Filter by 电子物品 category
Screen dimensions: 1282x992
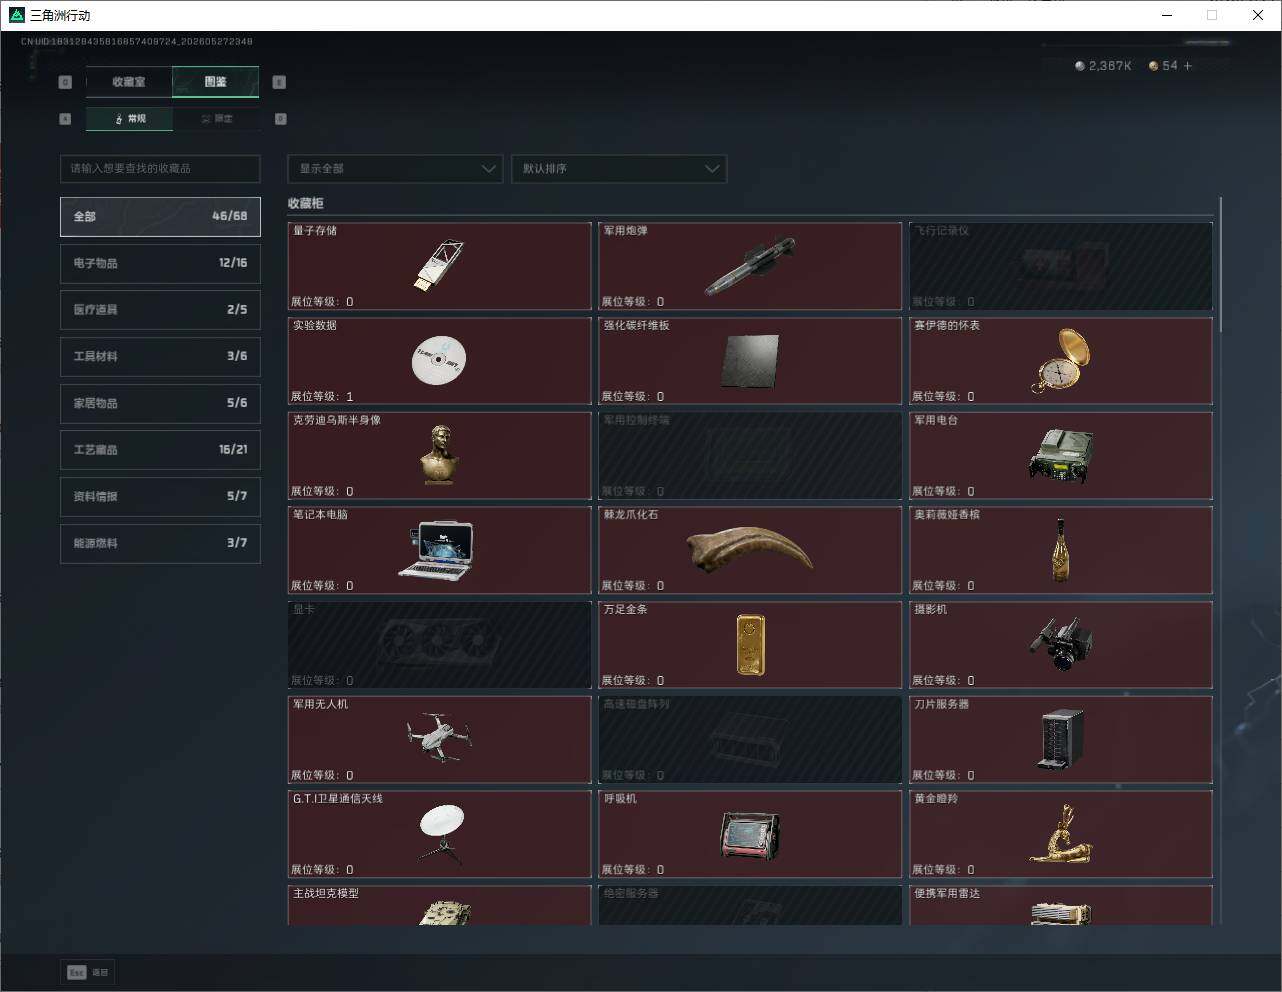[160, 263]
